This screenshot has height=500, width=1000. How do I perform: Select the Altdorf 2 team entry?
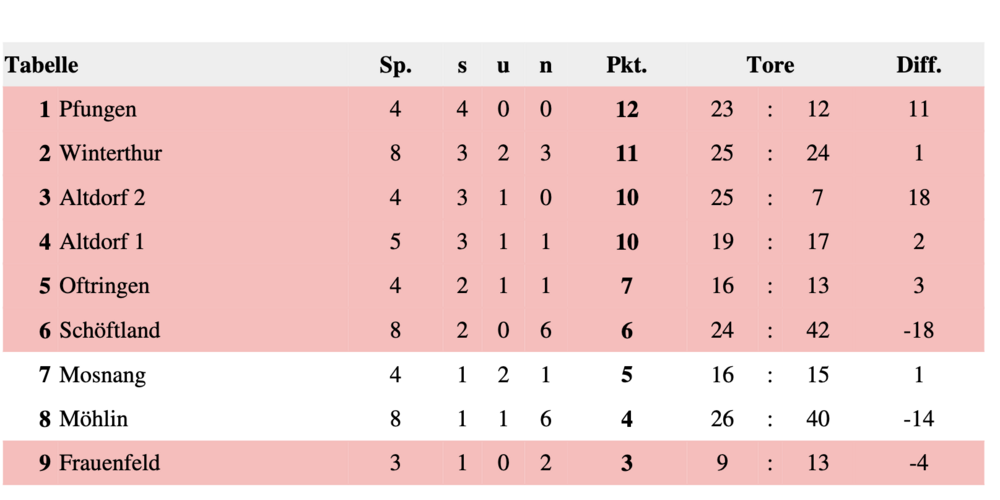click(102, 198)
